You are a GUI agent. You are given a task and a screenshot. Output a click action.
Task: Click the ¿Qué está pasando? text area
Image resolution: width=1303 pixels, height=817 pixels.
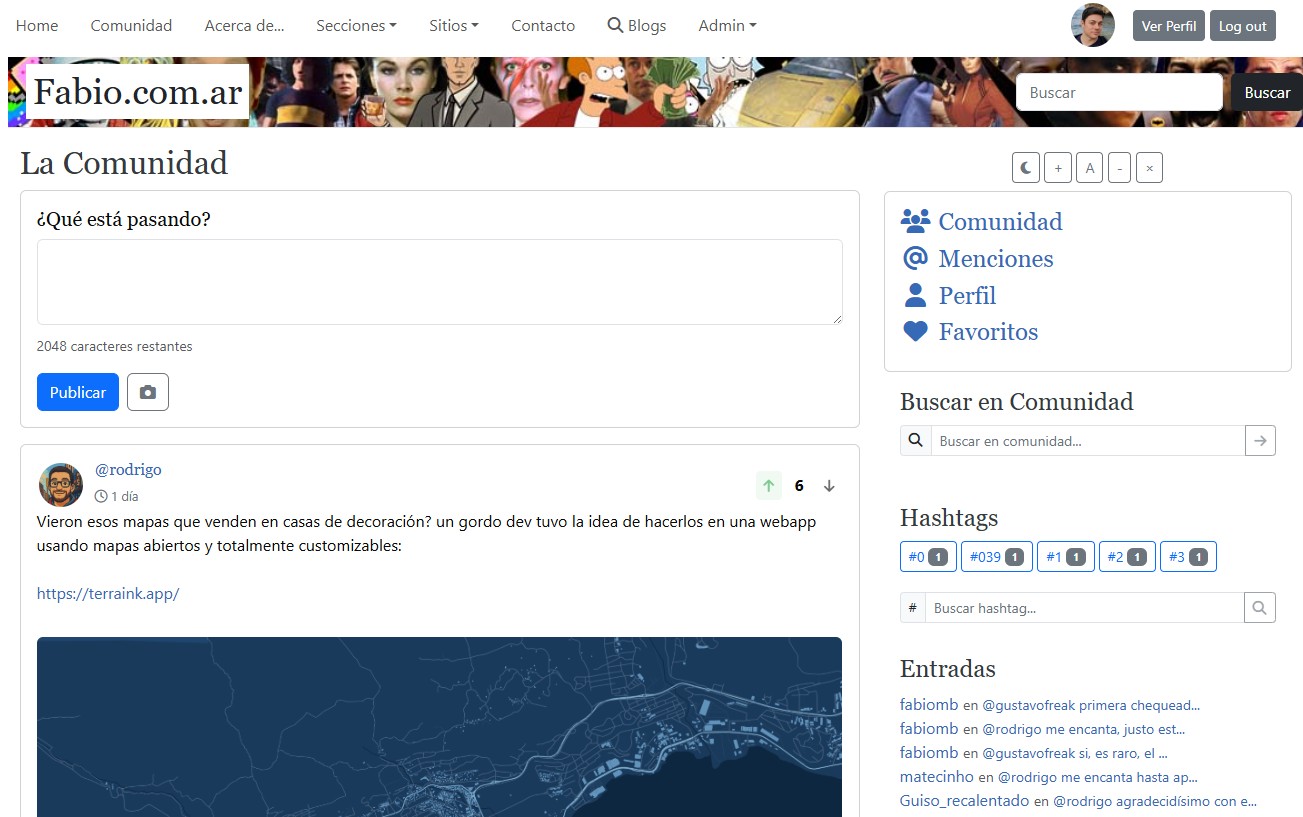439,282
